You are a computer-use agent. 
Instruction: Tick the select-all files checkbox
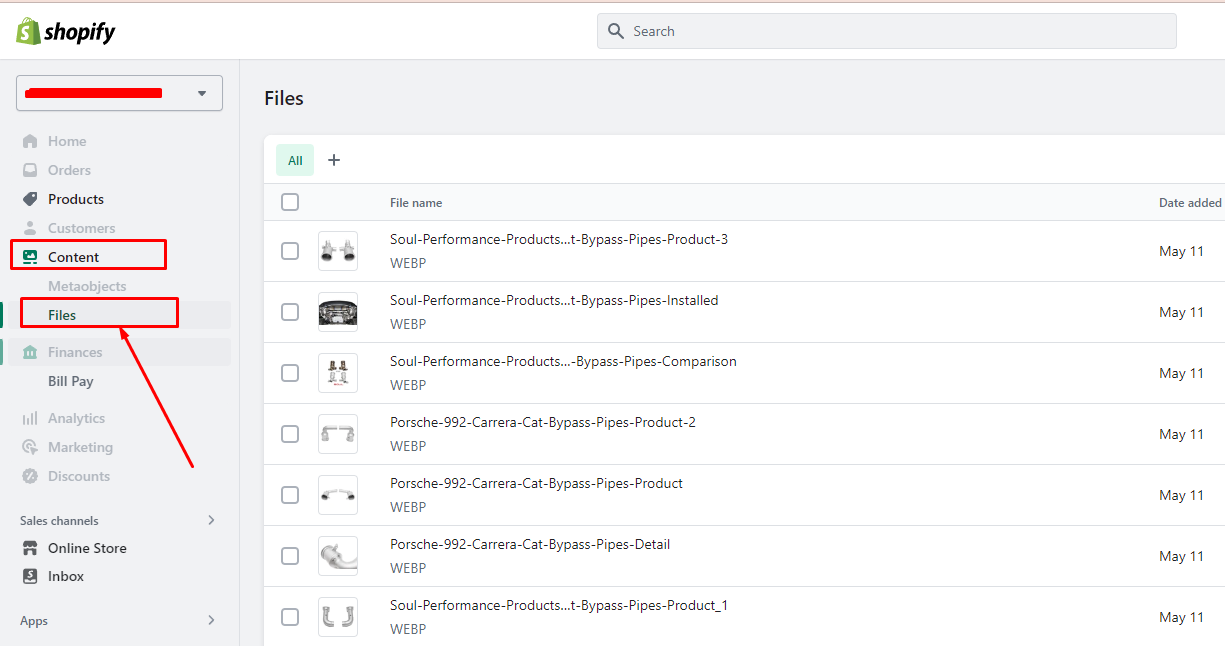290,202
